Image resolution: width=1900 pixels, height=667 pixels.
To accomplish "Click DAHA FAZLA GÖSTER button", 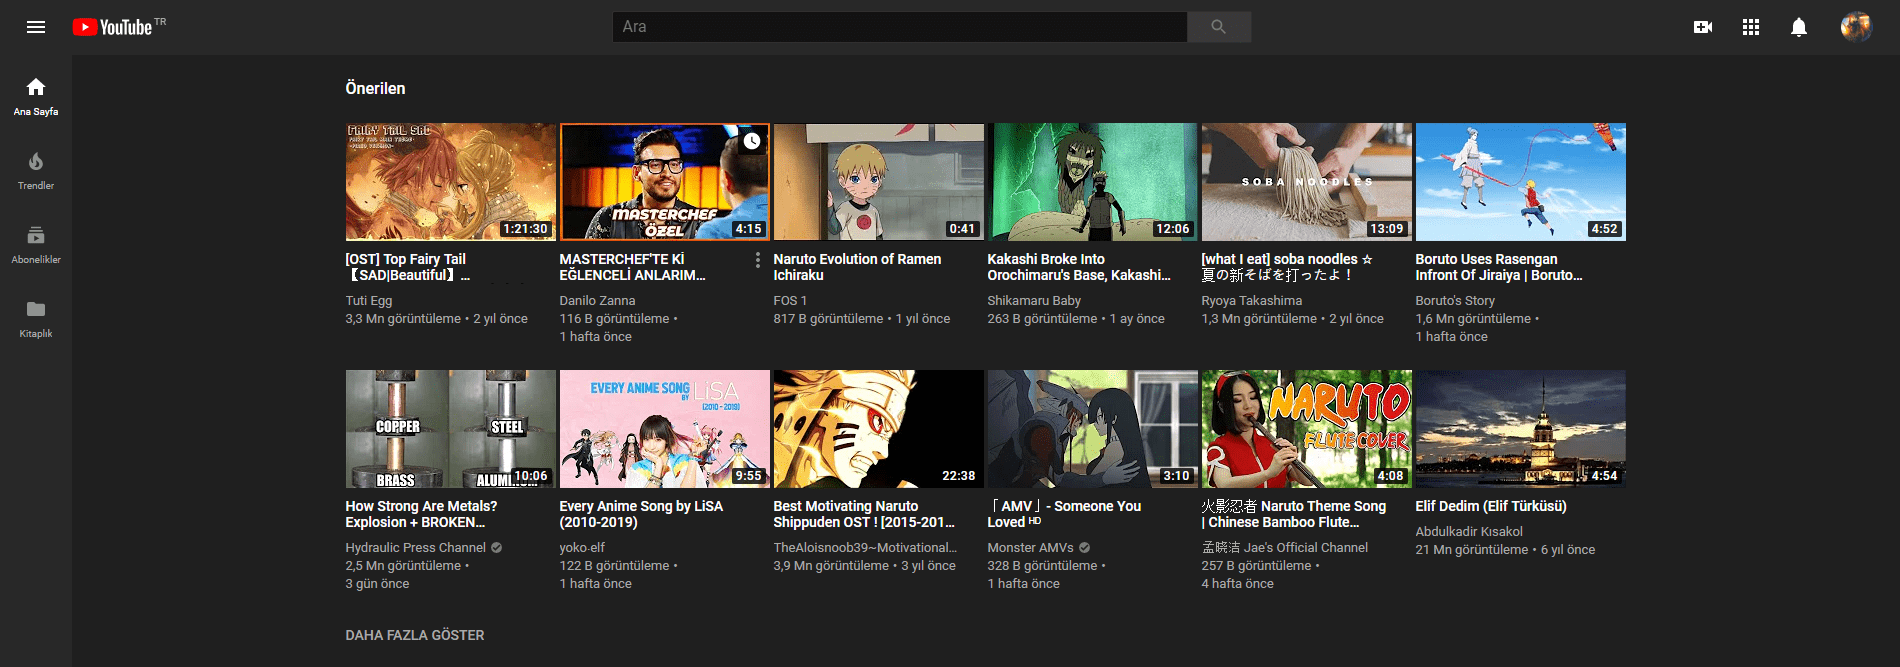I will [414, 635].
